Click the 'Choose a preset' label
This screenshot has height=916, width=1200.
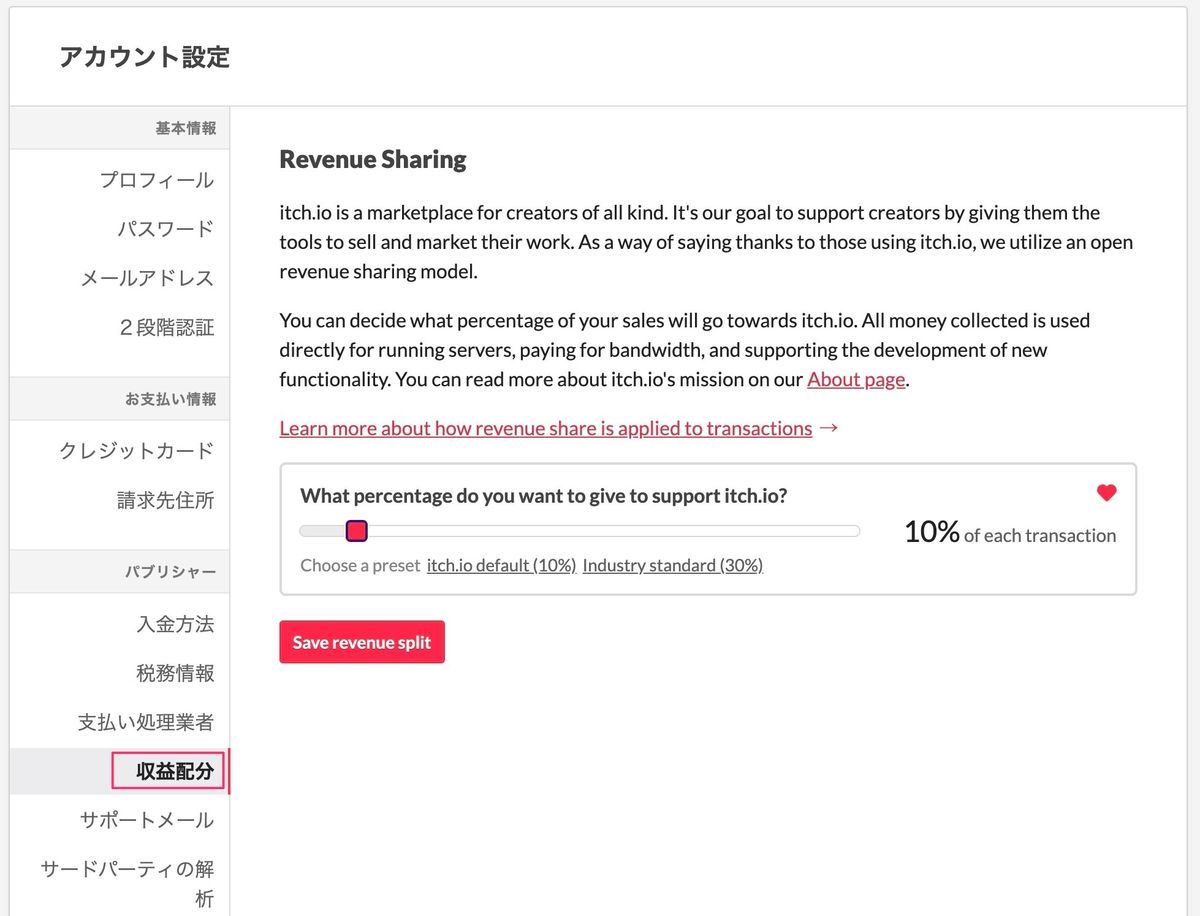click(360, 565)
